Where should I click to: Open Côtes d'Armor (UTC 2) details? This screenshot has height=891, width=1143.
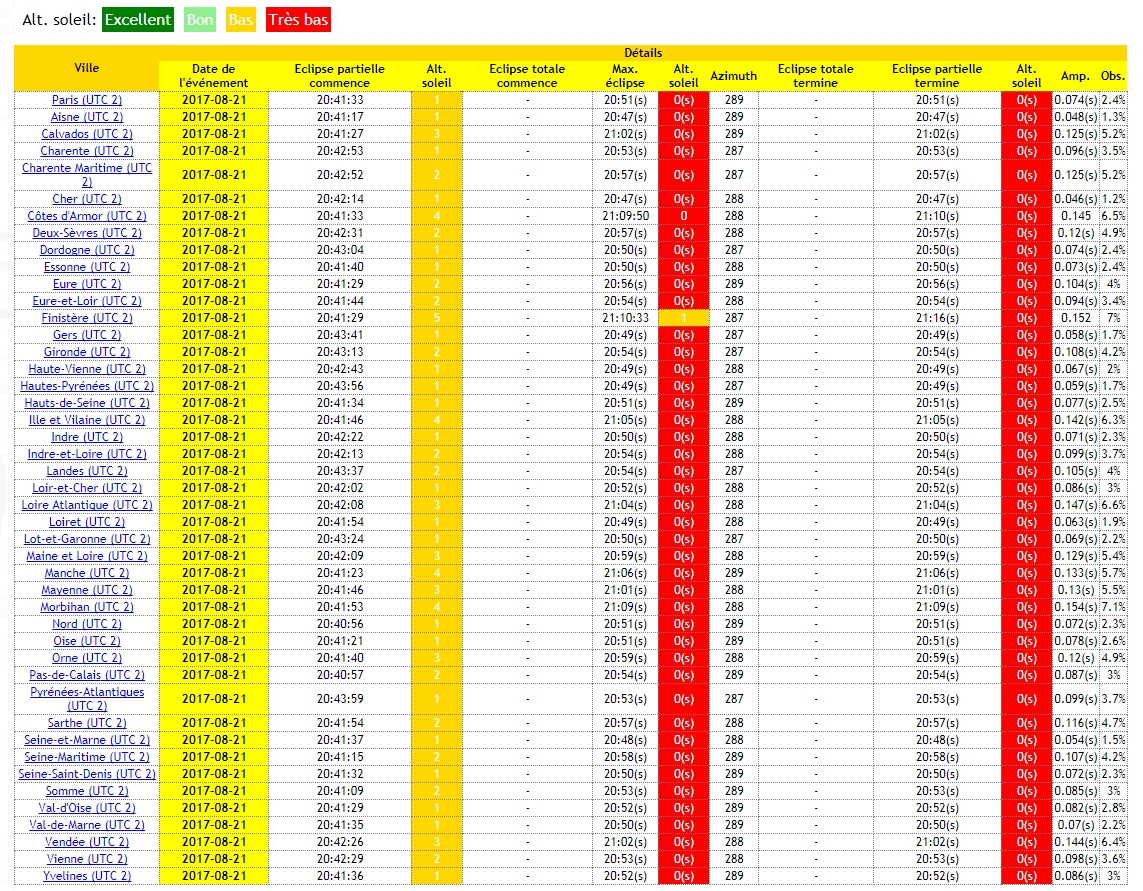click(x=87, y=216)
